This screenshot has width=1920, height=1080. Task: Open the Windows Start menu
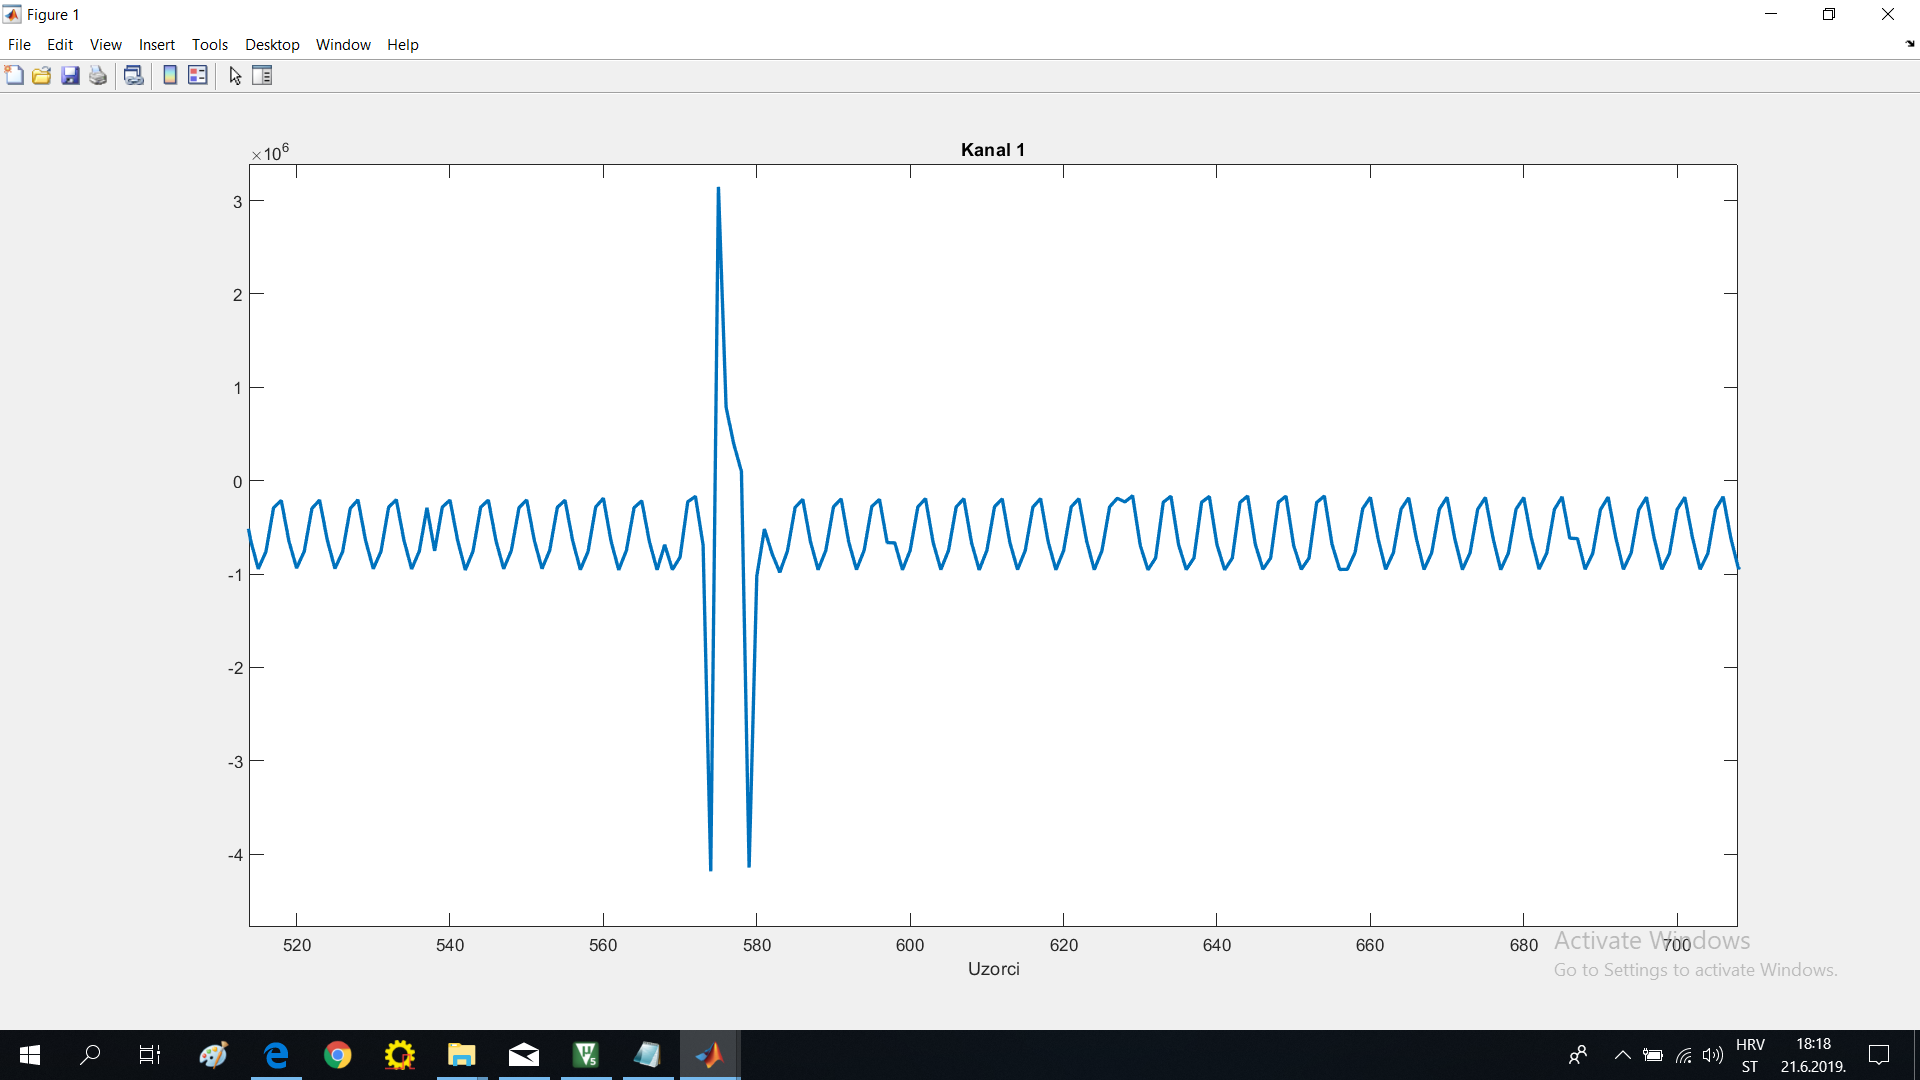click(30, 1055)
